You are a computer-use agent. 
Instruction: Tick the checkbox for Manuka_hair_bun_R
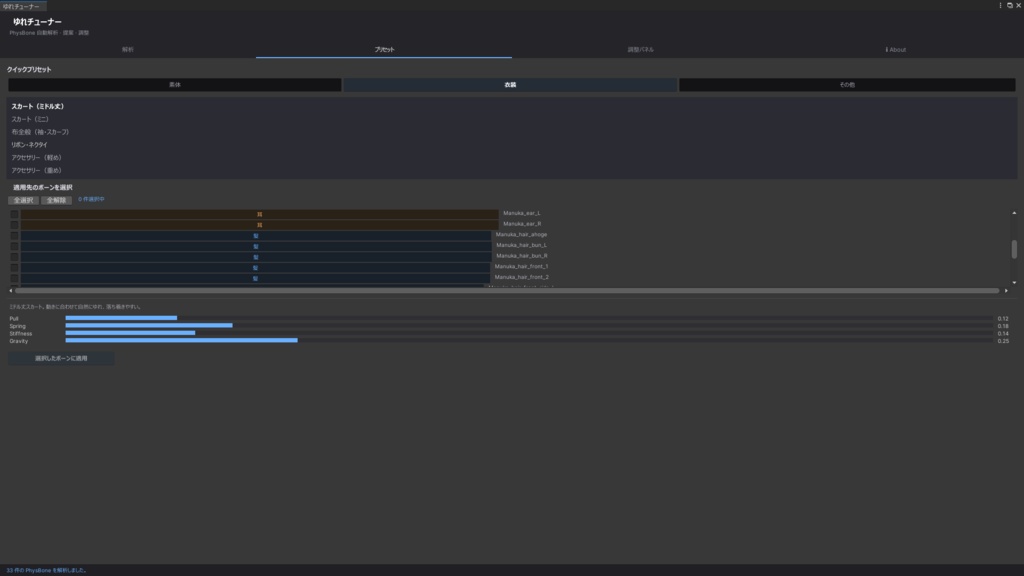pyautogui.click(x=14, y=257)
